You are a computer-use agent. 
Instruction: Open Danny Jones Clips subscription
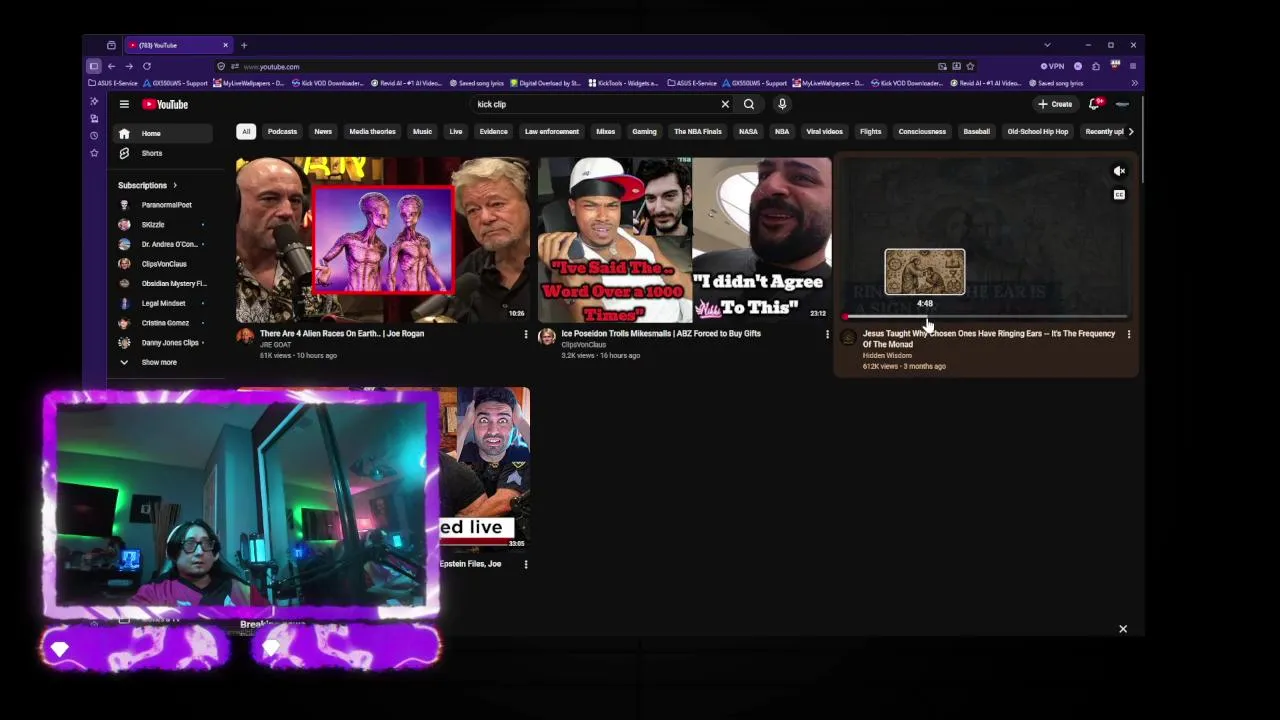point(162,342)
